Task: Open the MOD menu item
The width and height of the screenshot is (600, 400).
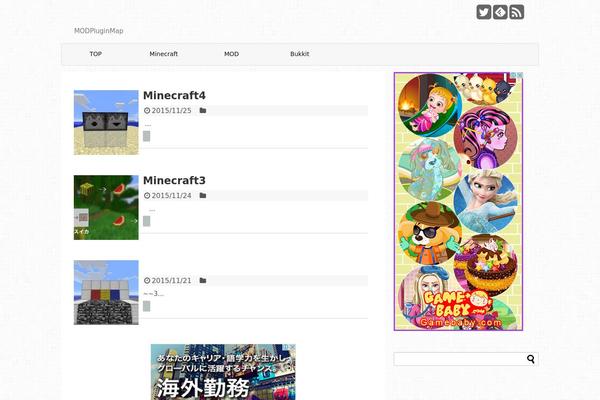Action: click(x=232, y=54)
